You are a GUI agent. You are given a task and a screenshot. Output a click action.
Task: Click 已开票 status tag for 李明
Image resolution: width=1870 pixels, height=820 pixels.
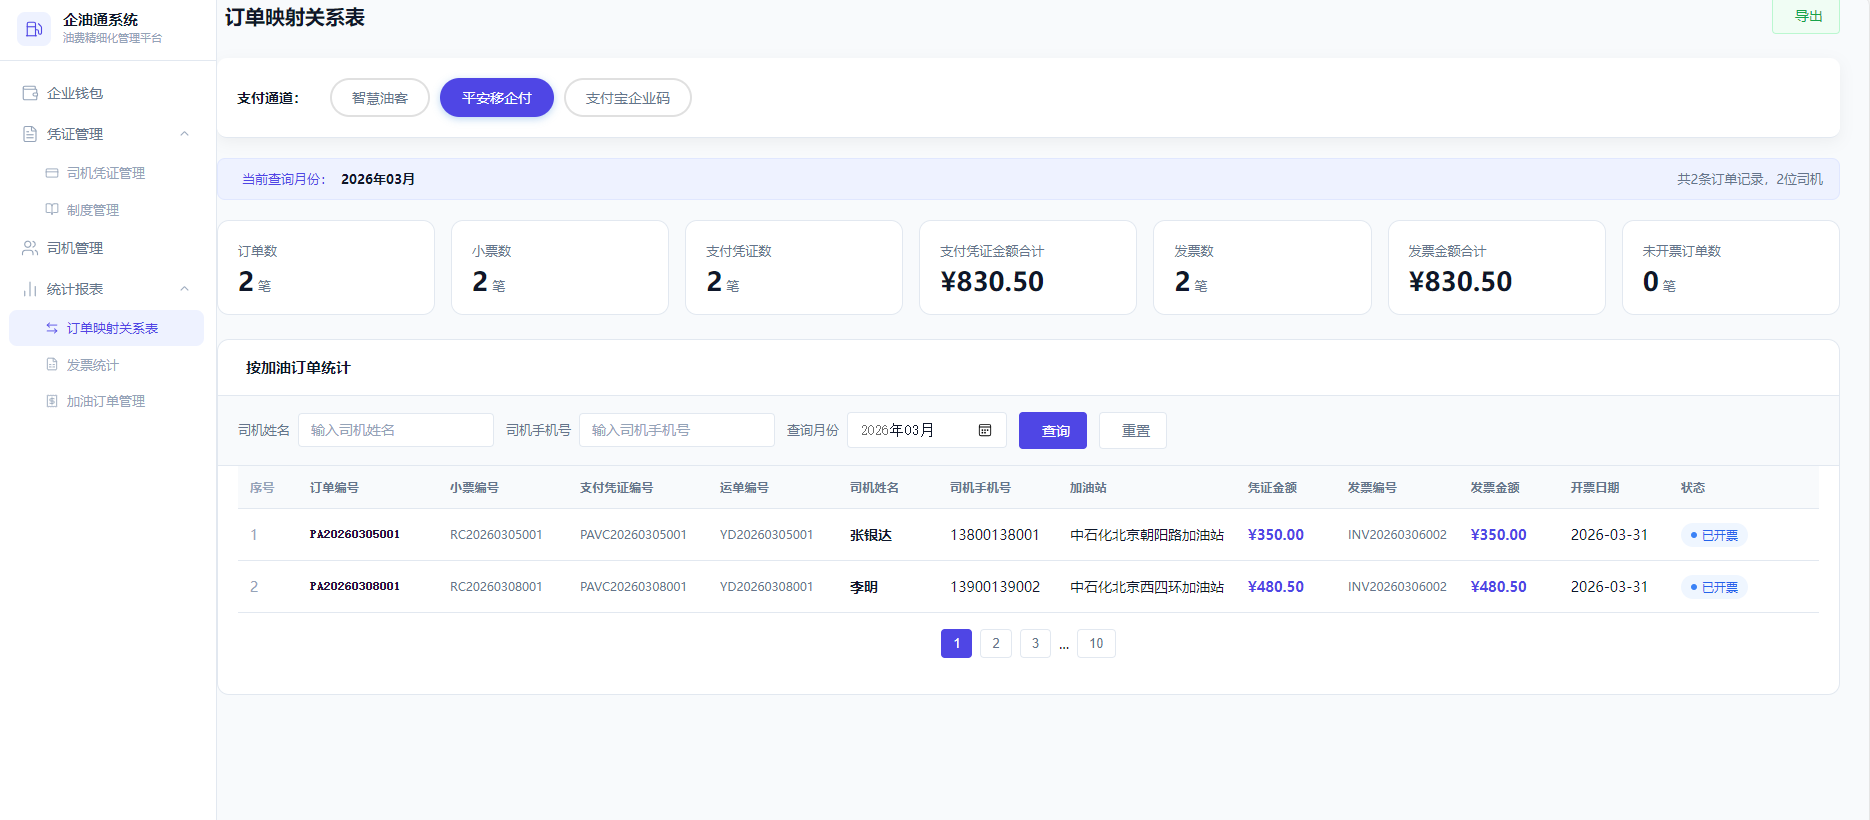click(x=1714, y=587)
